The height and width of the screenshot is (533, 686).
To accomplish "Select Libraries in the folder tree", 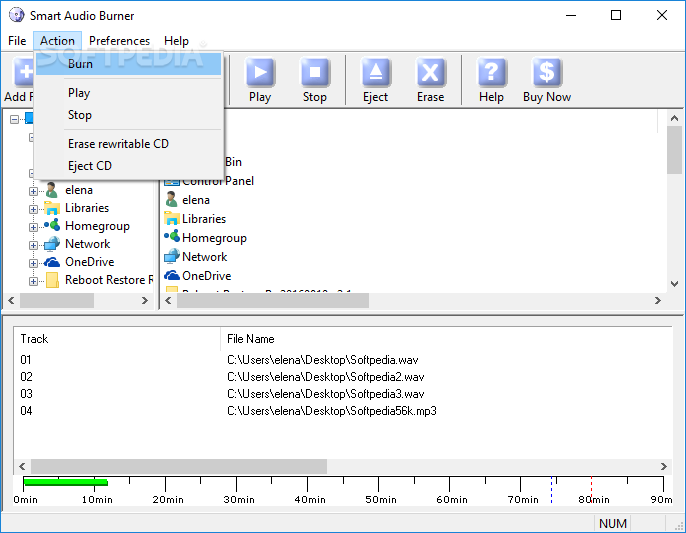I will point(87,208).
